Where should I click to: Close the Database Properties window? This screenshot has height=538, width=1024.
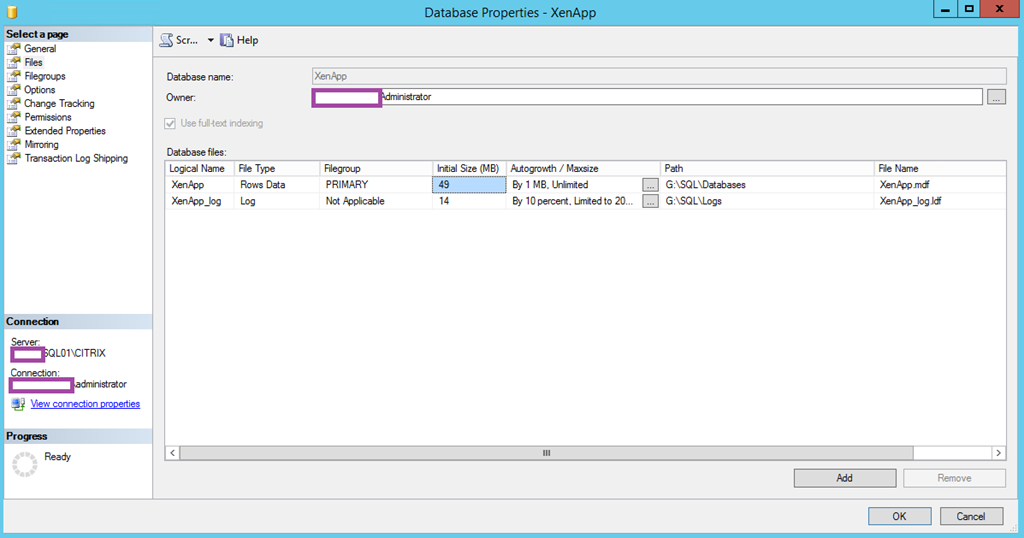(999, 9)
